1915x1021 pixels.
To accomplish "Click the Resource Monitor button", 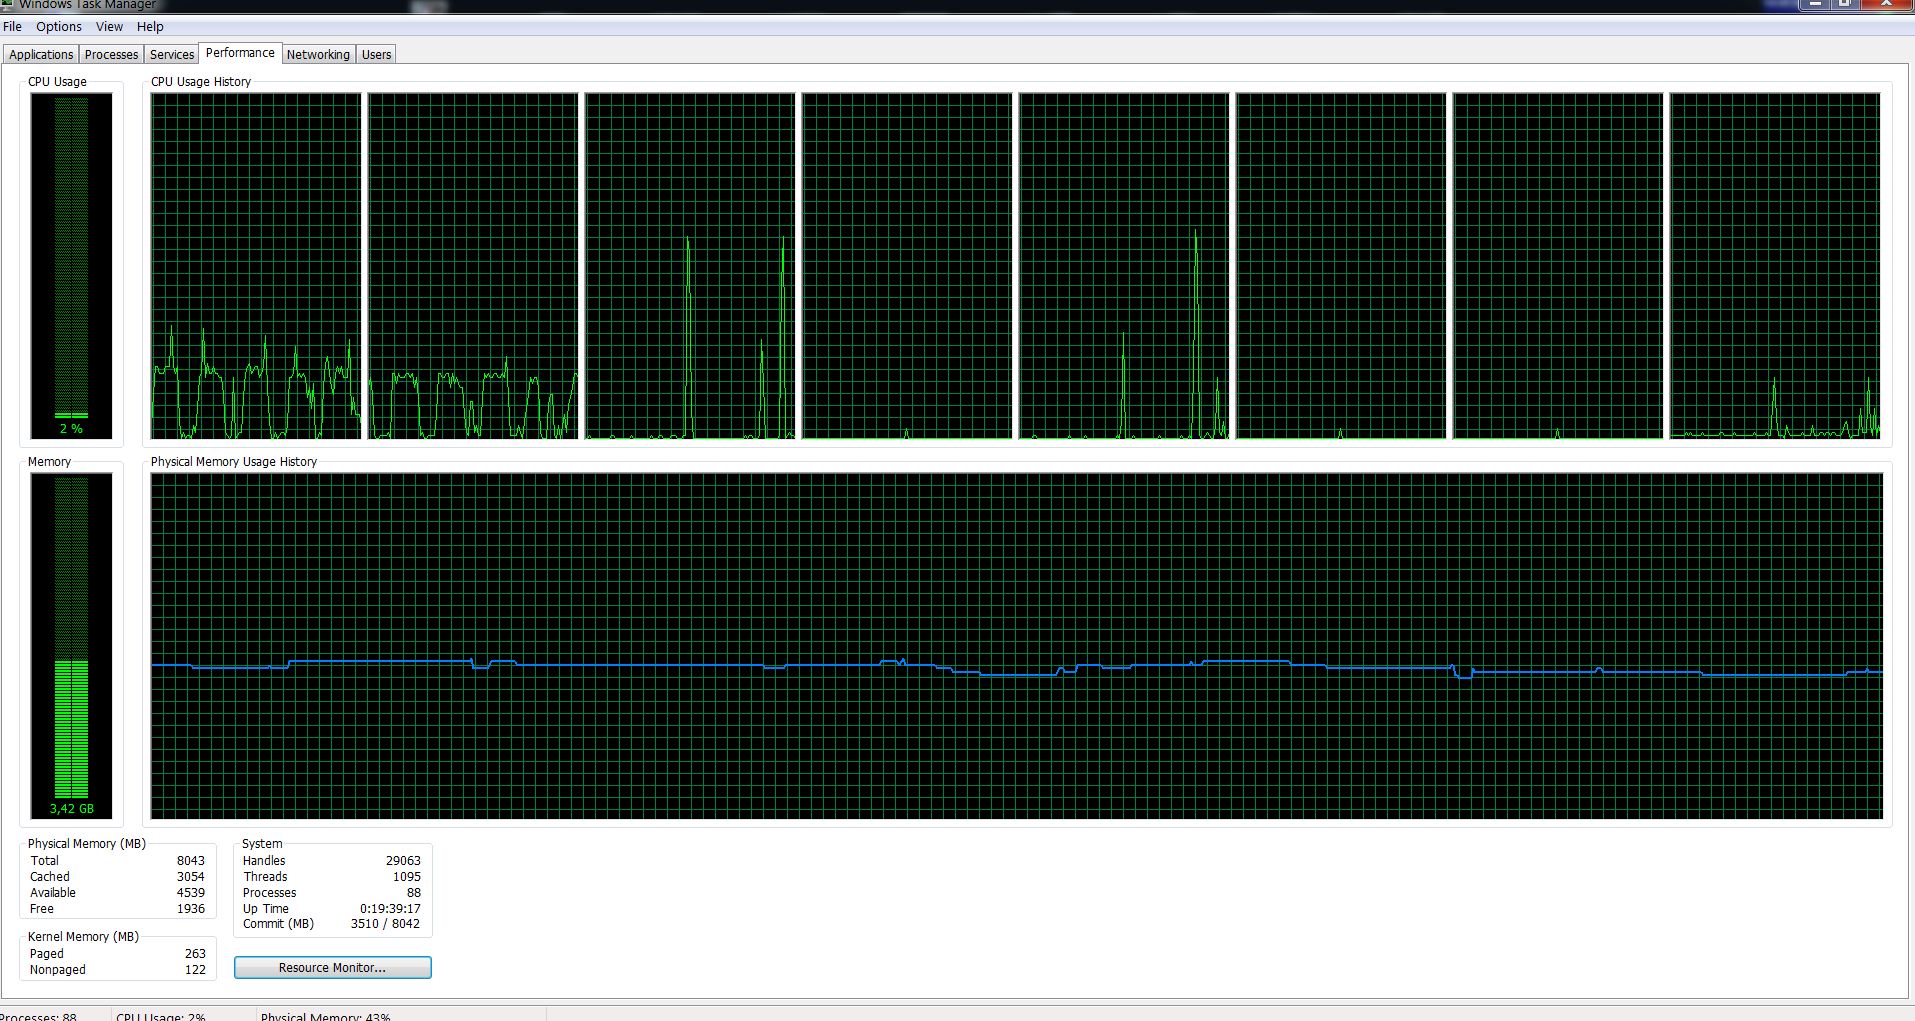I will [332, 968].
